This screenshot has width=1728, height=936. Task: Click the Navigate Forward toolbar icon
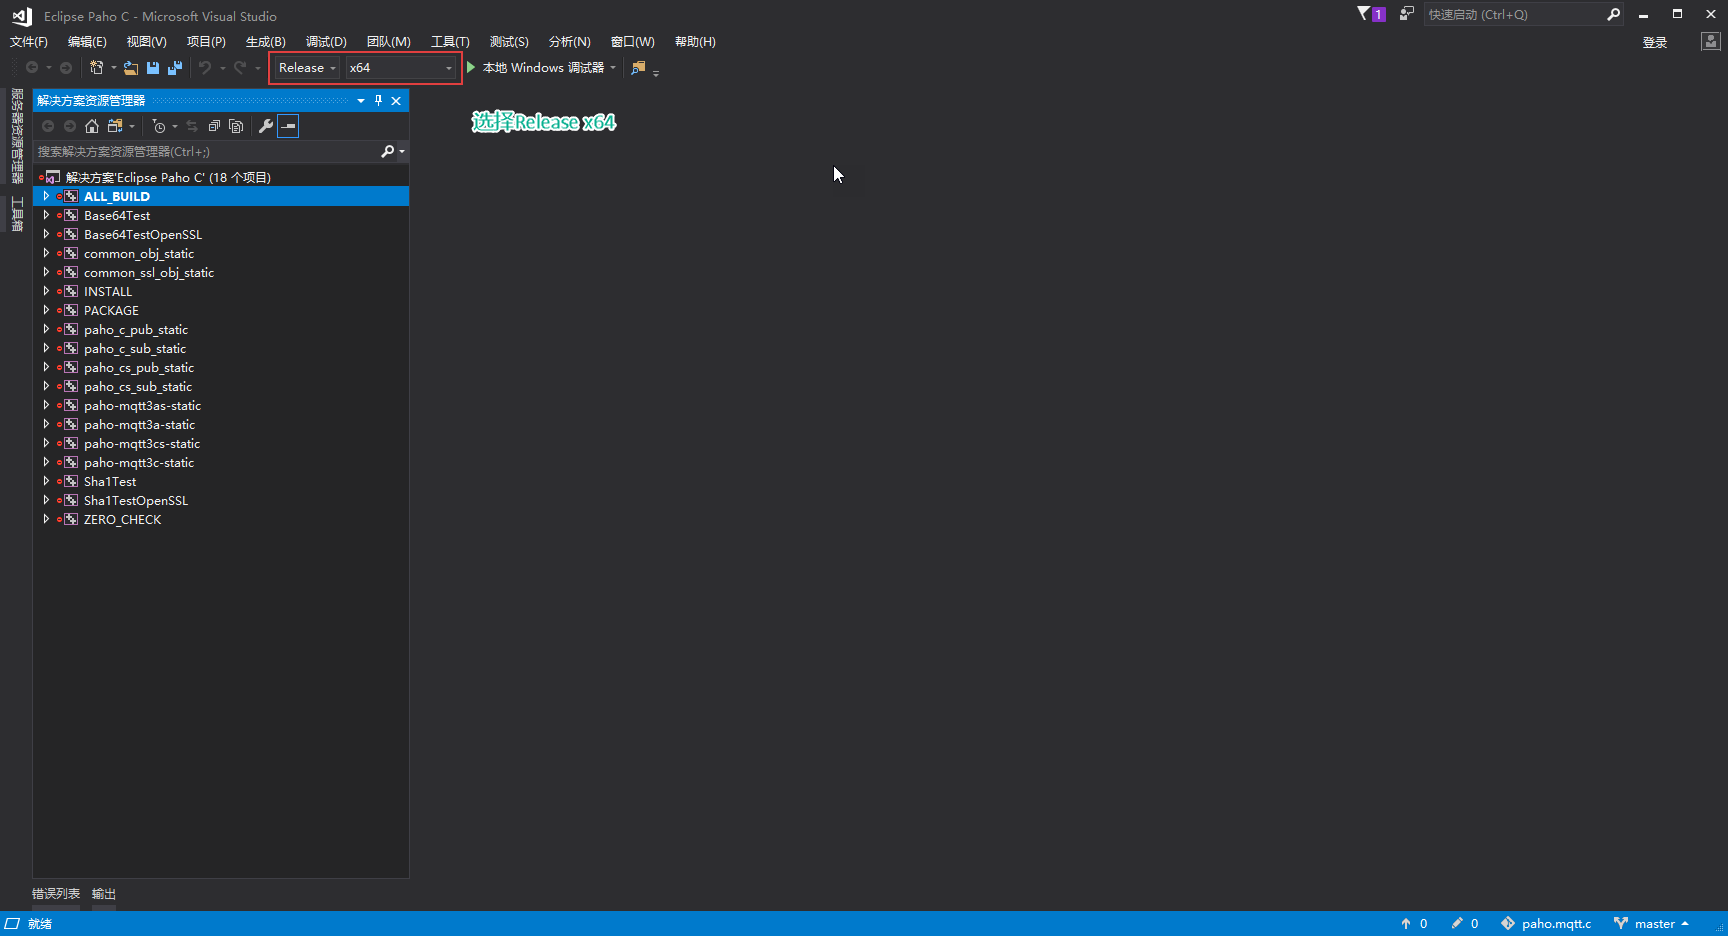[66, 68]
